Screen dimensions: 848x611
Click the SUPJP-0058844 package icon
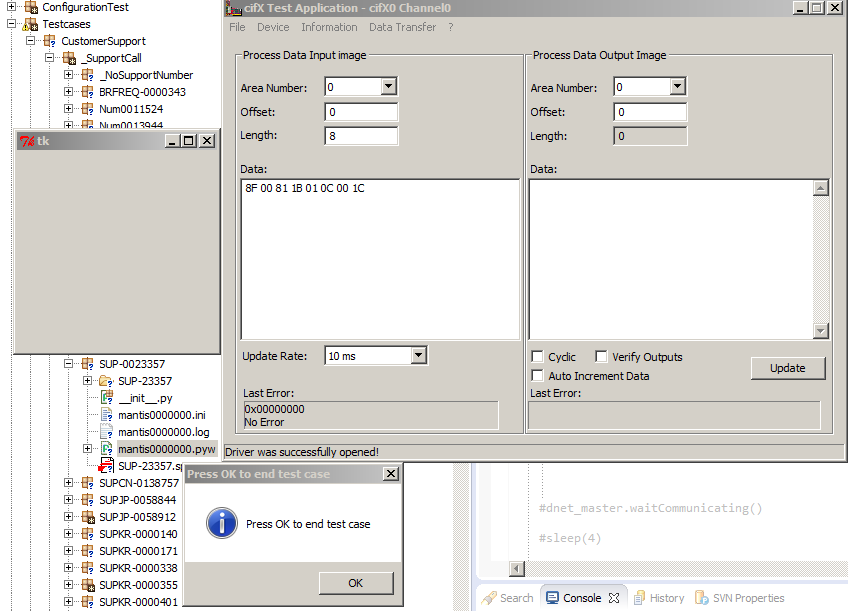pyautogui.click(x=88, y=500)
